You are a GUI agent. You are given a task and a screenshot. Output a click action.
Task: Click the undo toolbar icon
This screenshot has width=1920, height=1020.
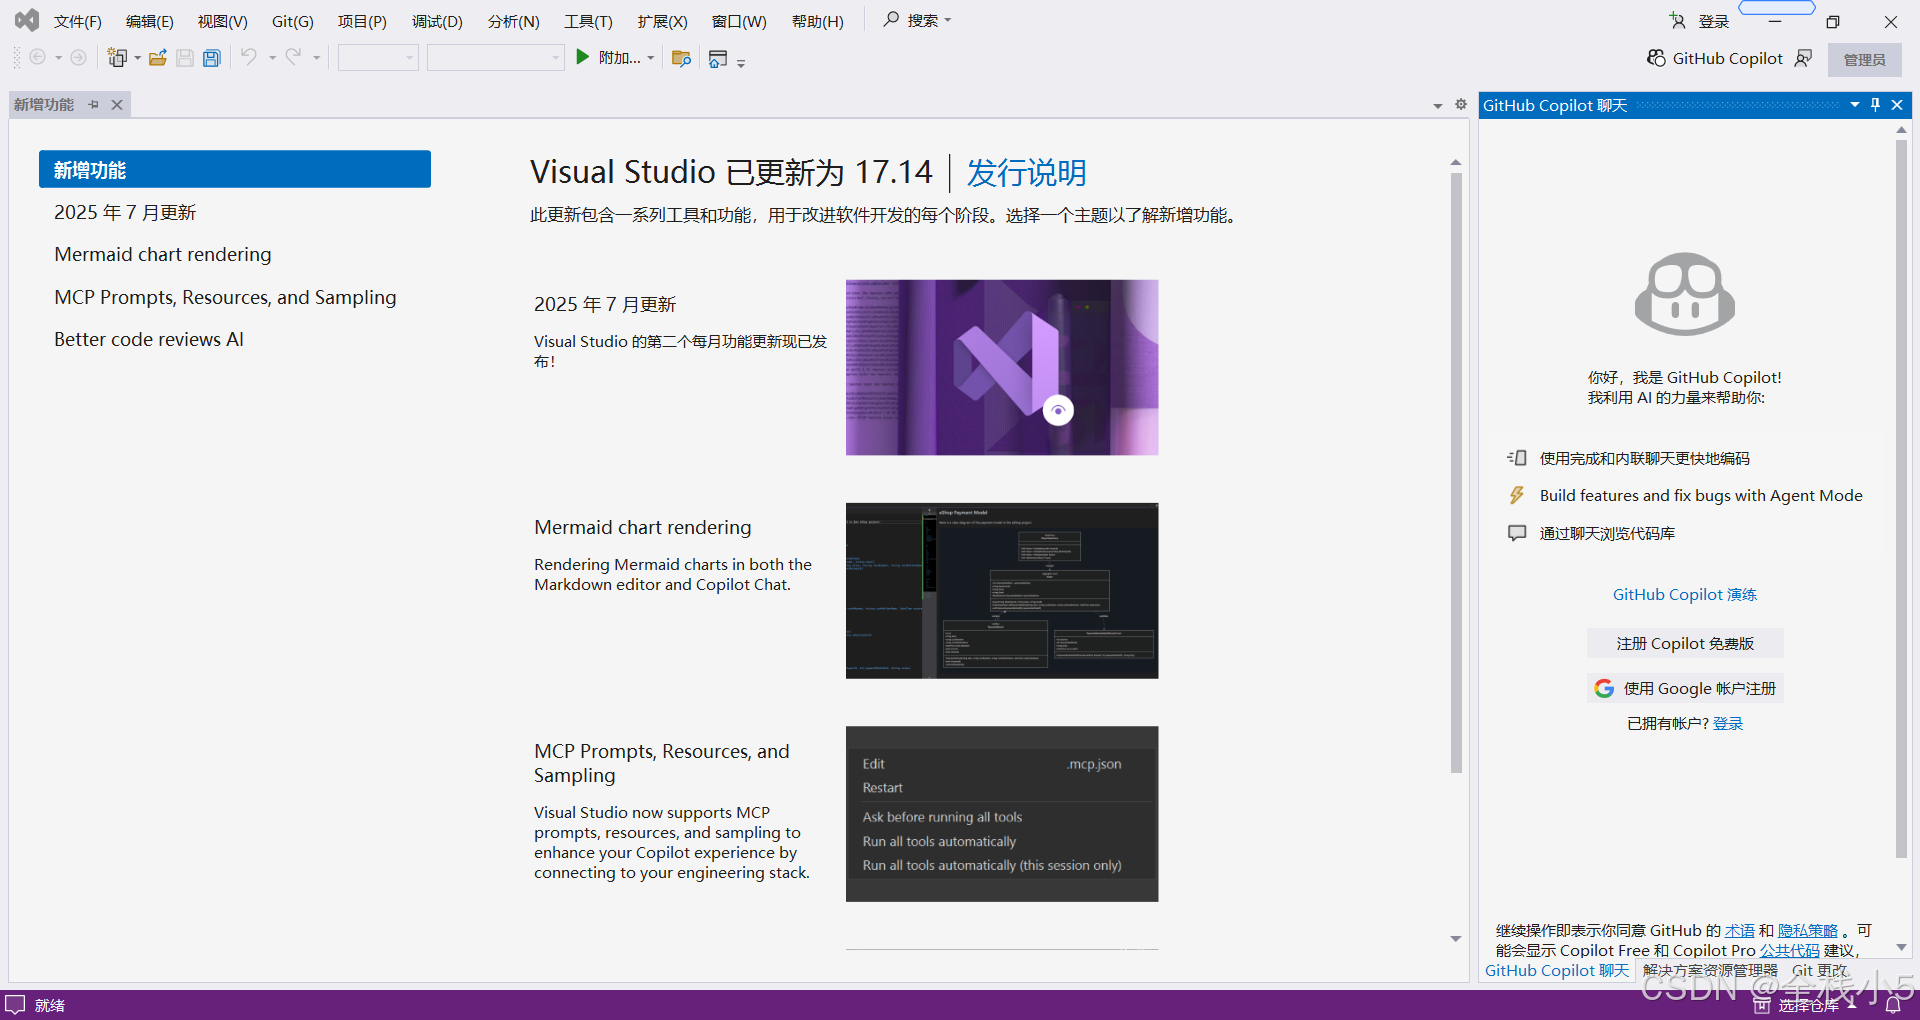(x=249, y=57)
